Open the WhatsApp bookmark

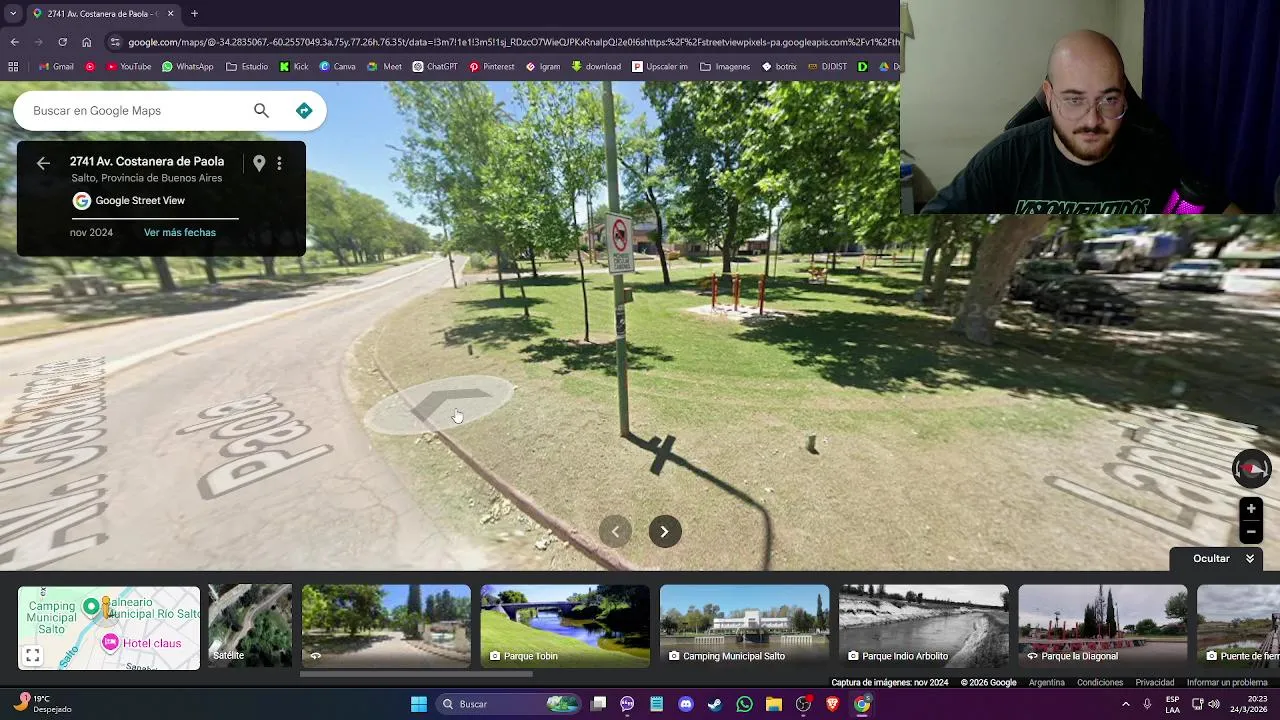pyautogui.click(x=187, y=67)
